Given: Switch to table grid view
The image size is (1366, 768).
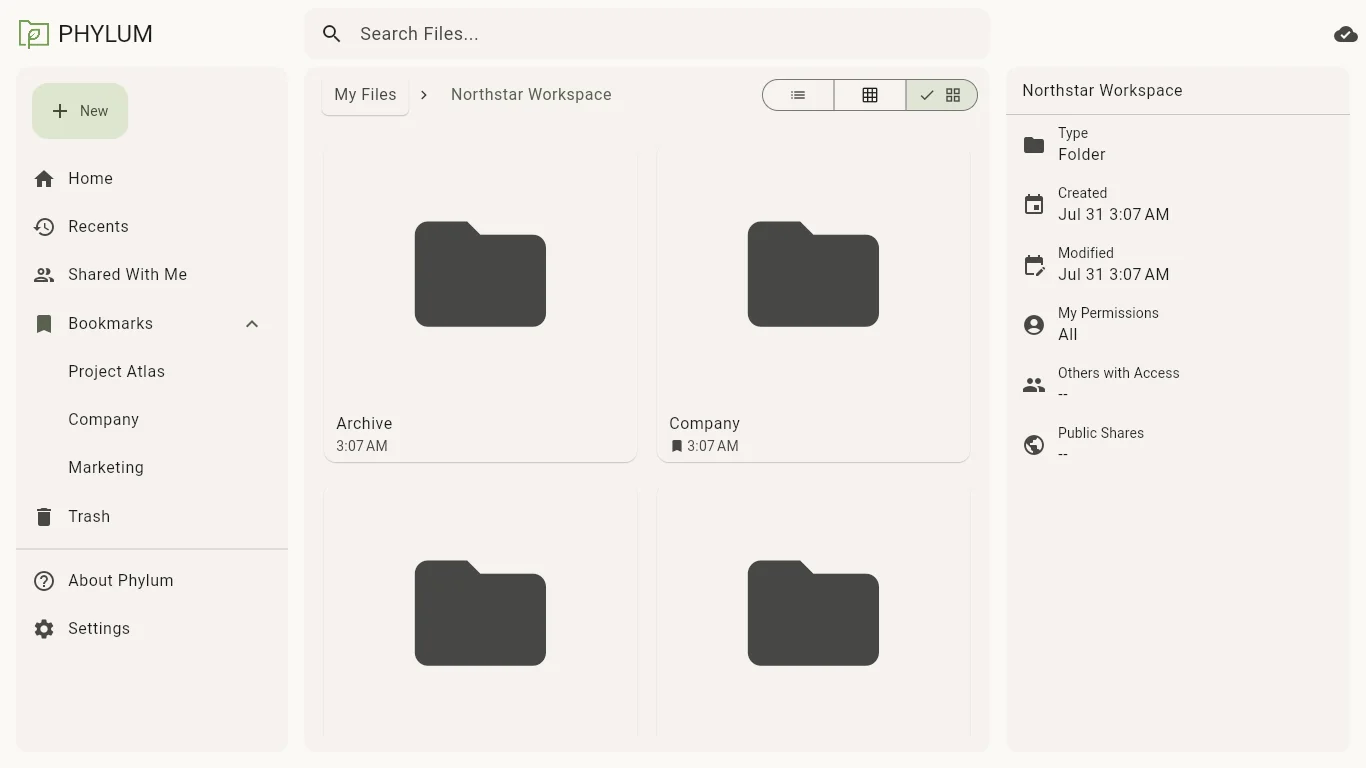Looking at the screenshot, I should [870, 95].
